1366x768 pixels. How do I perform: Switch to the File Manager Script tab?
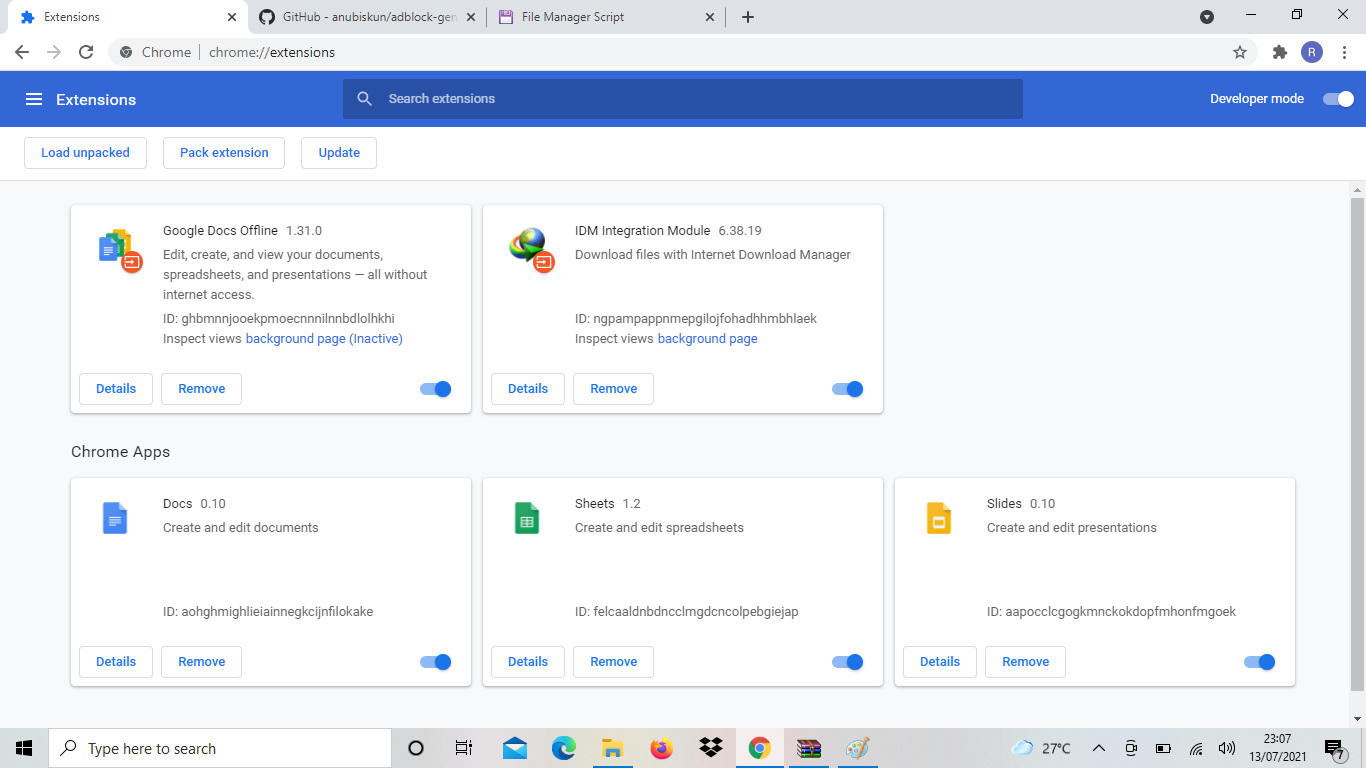[606, 17]
